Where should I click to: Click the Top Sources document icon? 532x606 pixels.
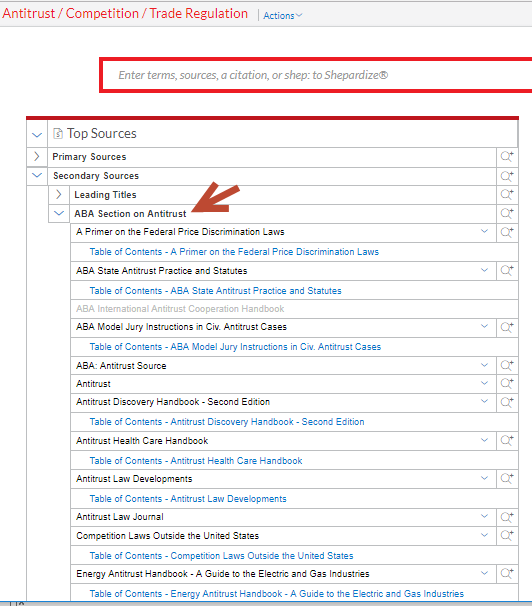(58, 134)
